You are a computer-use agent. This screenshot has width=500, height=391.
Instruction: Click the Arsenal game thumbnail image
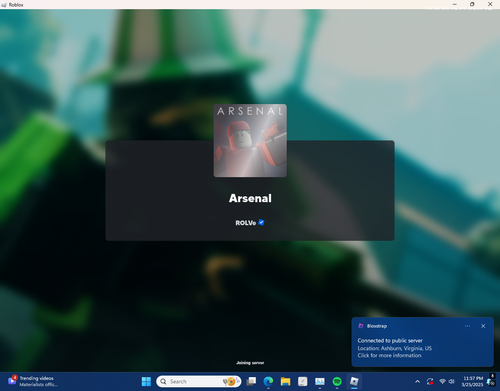click(250, 140)
